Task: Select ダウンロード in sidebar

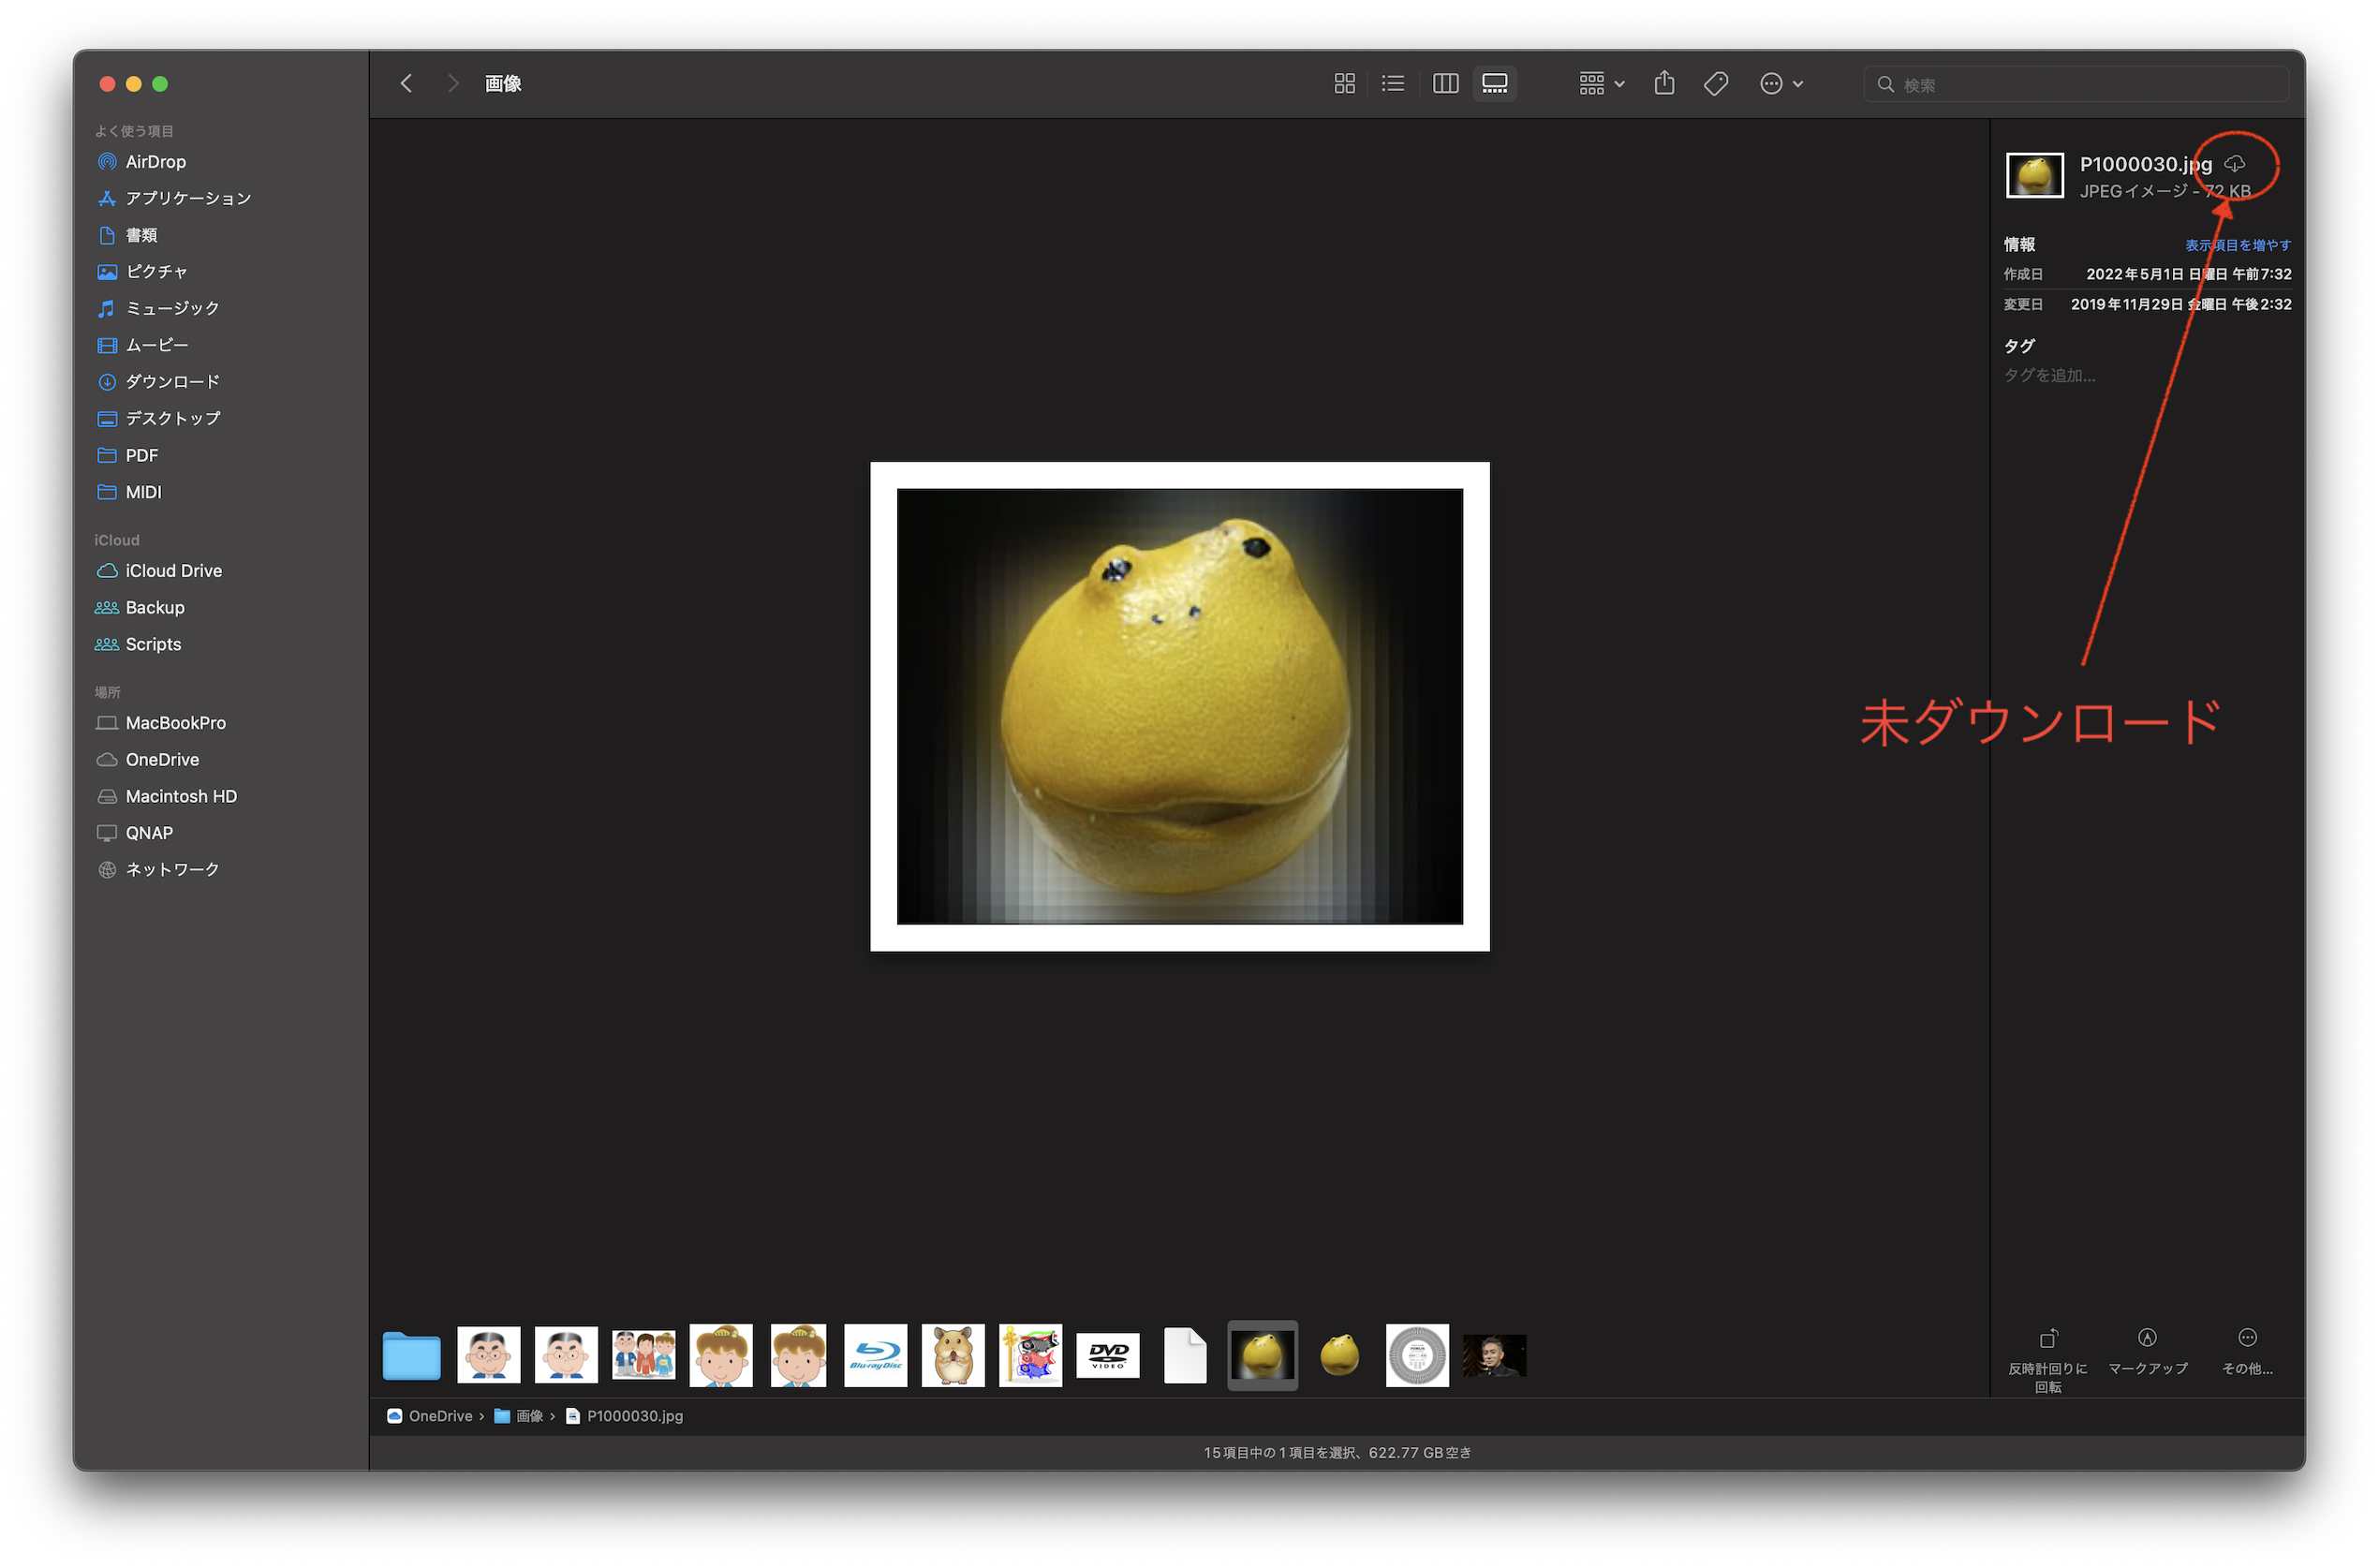Action: point(172,382)
